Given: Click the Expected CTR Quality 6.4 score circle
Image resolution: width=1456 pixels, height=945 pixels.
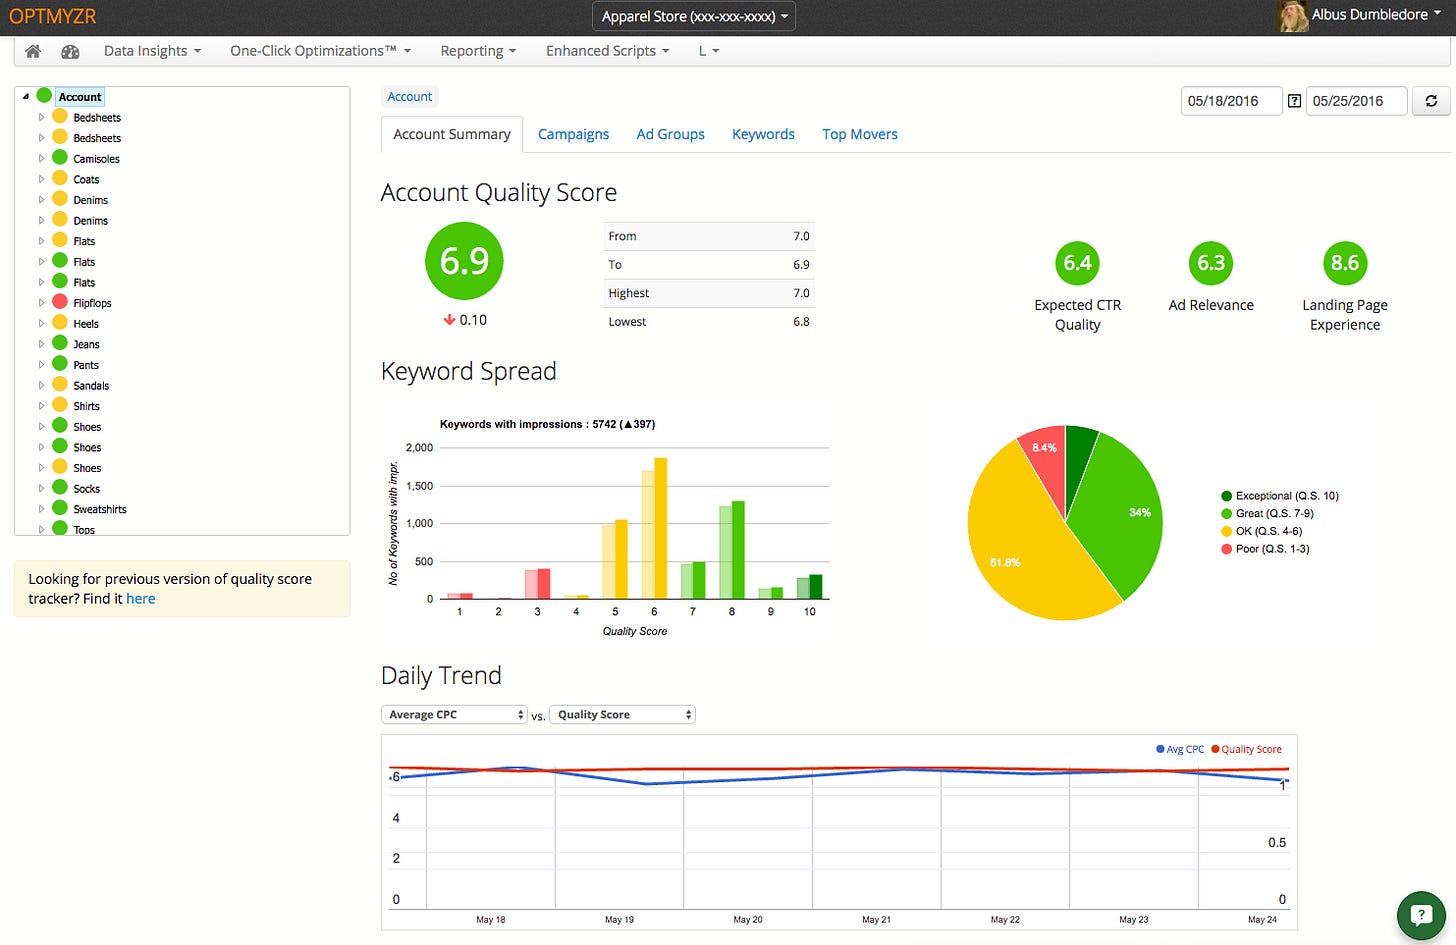Looking at the screenshot, I should click(x=1077, y=263).
